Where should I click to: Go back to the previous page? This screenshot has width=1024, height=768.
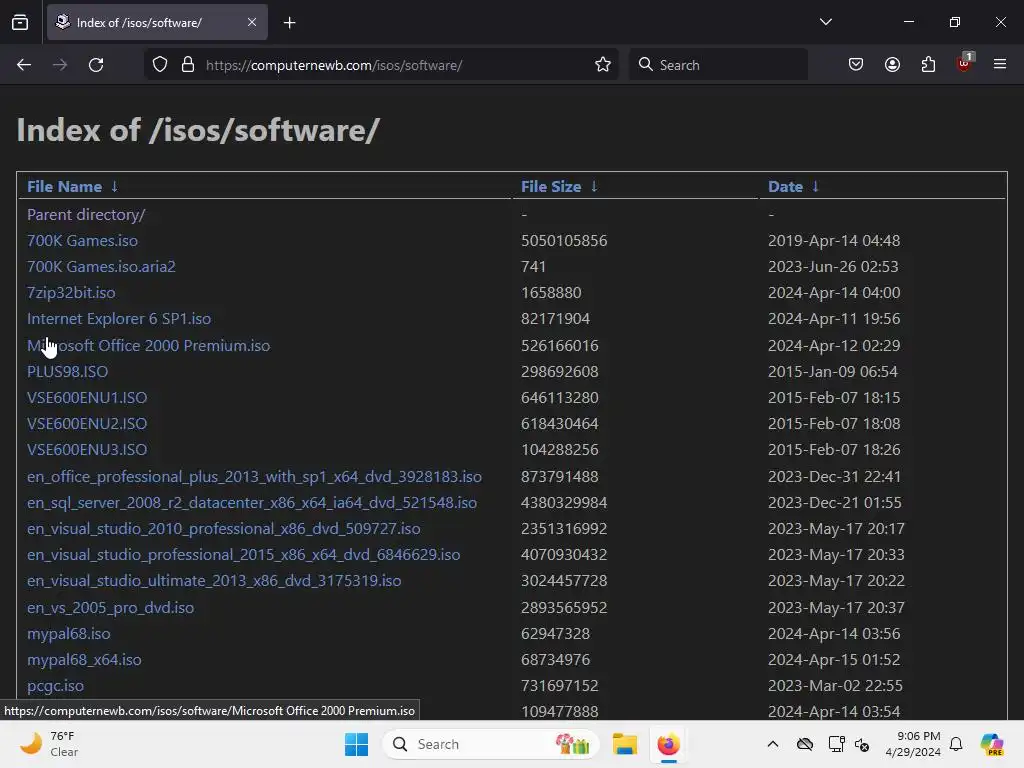click(x=24, y=65)
